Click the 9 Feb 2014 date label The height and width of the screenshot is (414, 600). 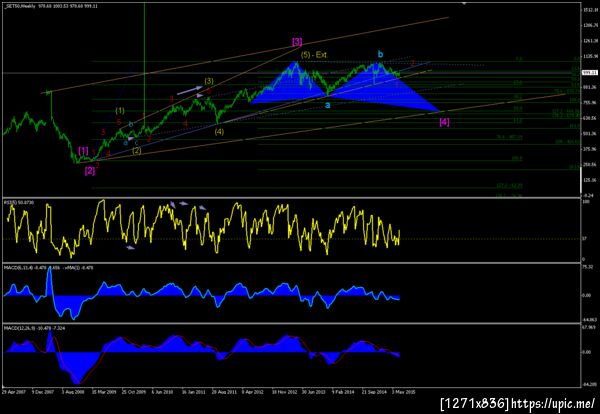pos(342,391)
